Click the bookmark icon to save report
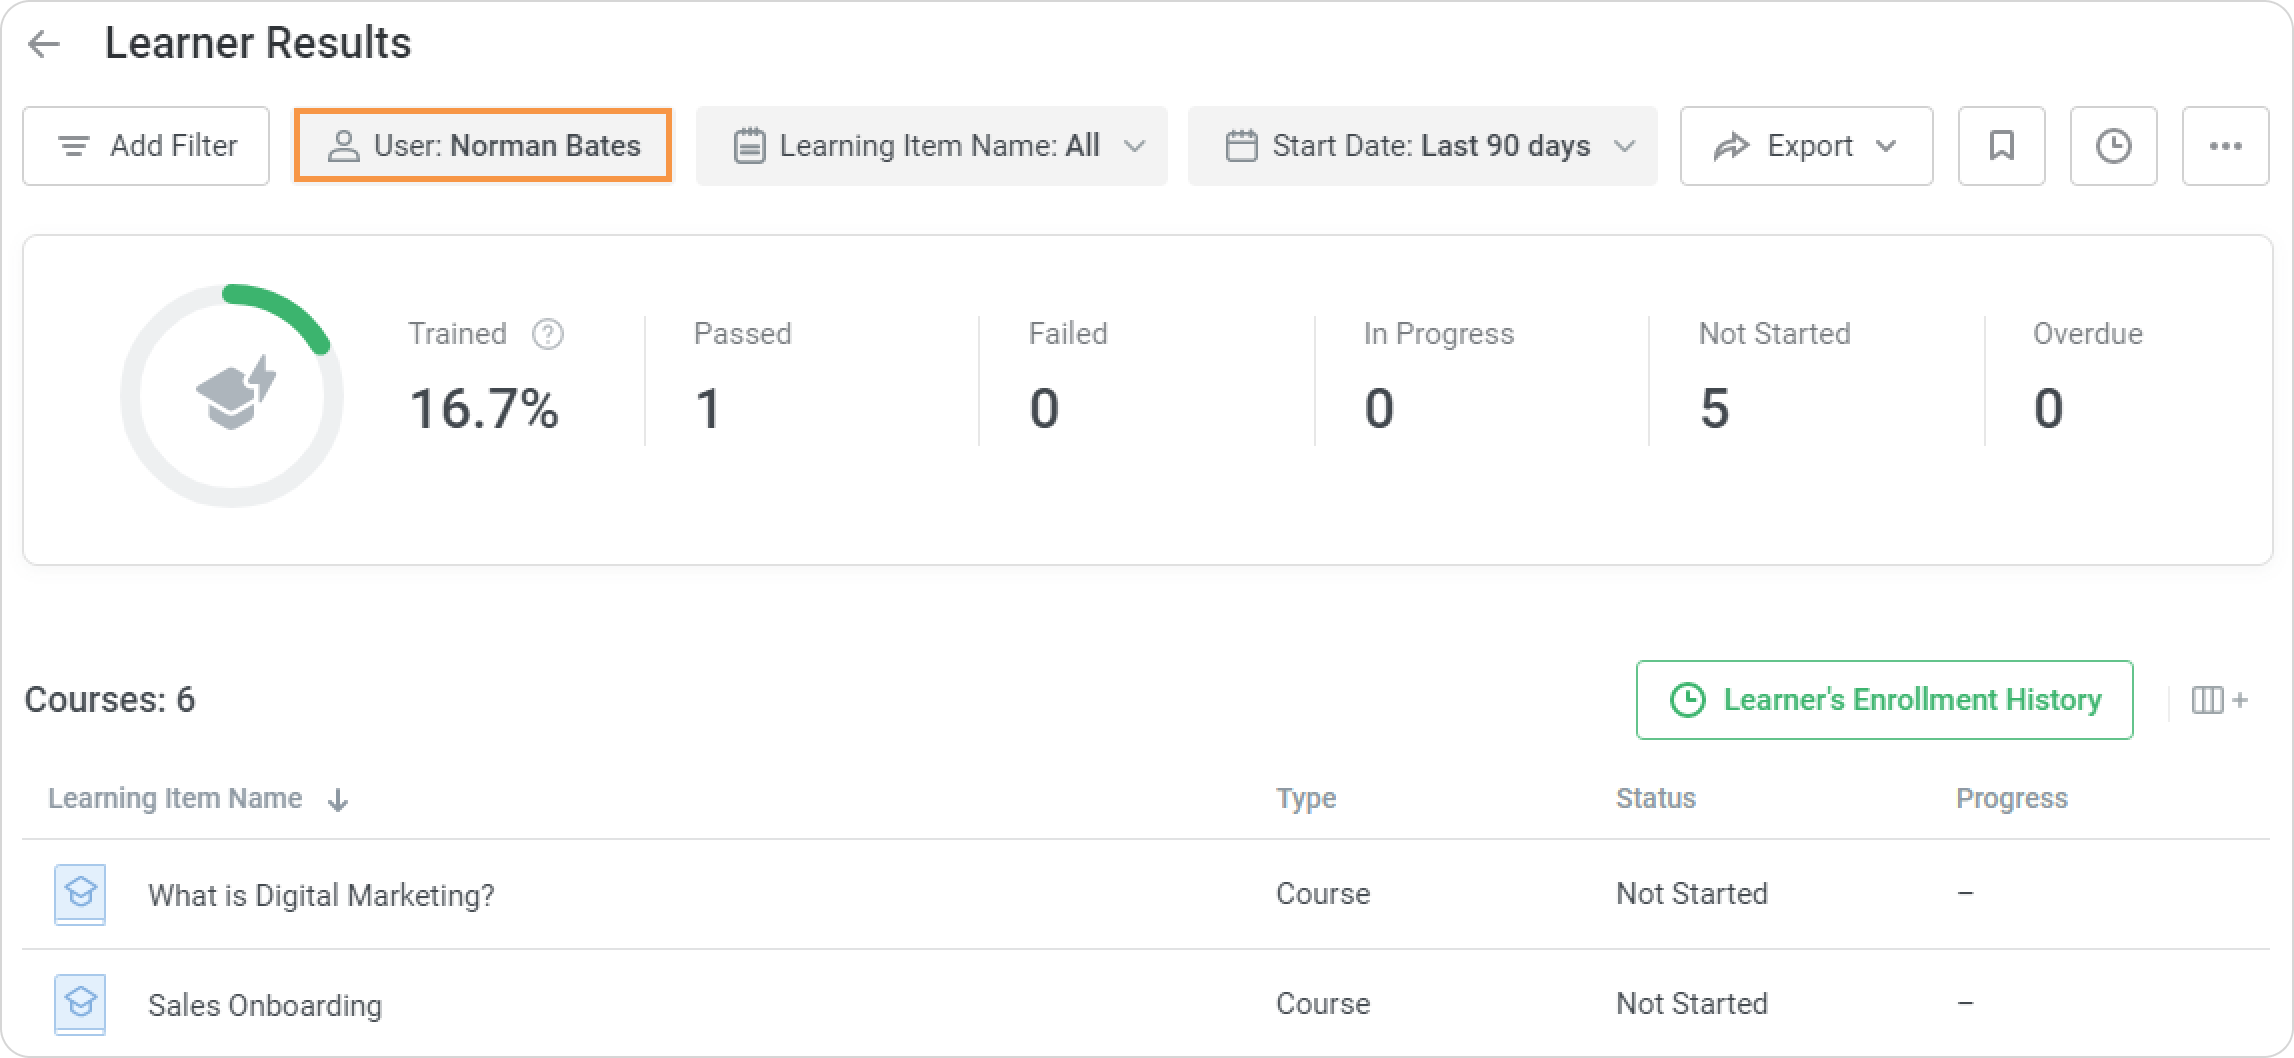This screenshot has height=1058, width=2294. pyautogui.click(x=2001, y=146)
